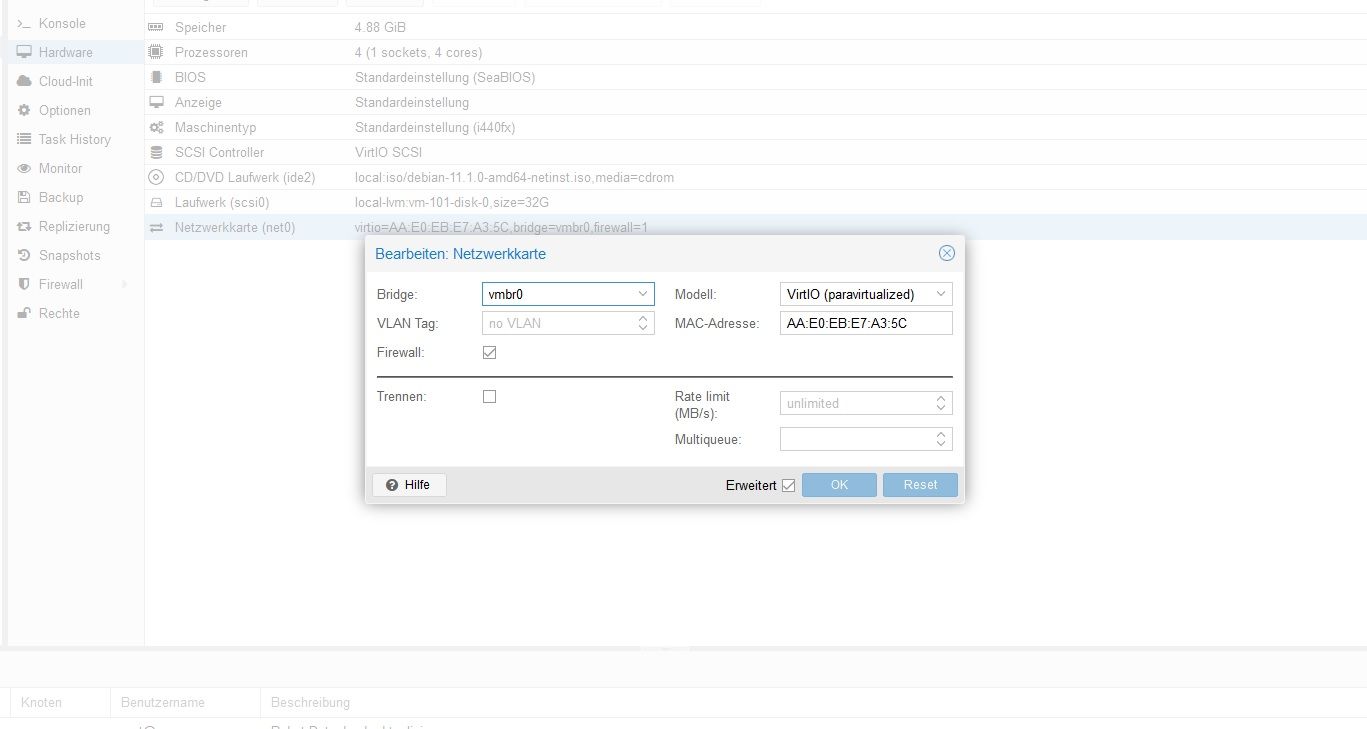The image size is (1367, 729).
Task: Open Backup via its floppy disk icon
Action: (24, 197)
